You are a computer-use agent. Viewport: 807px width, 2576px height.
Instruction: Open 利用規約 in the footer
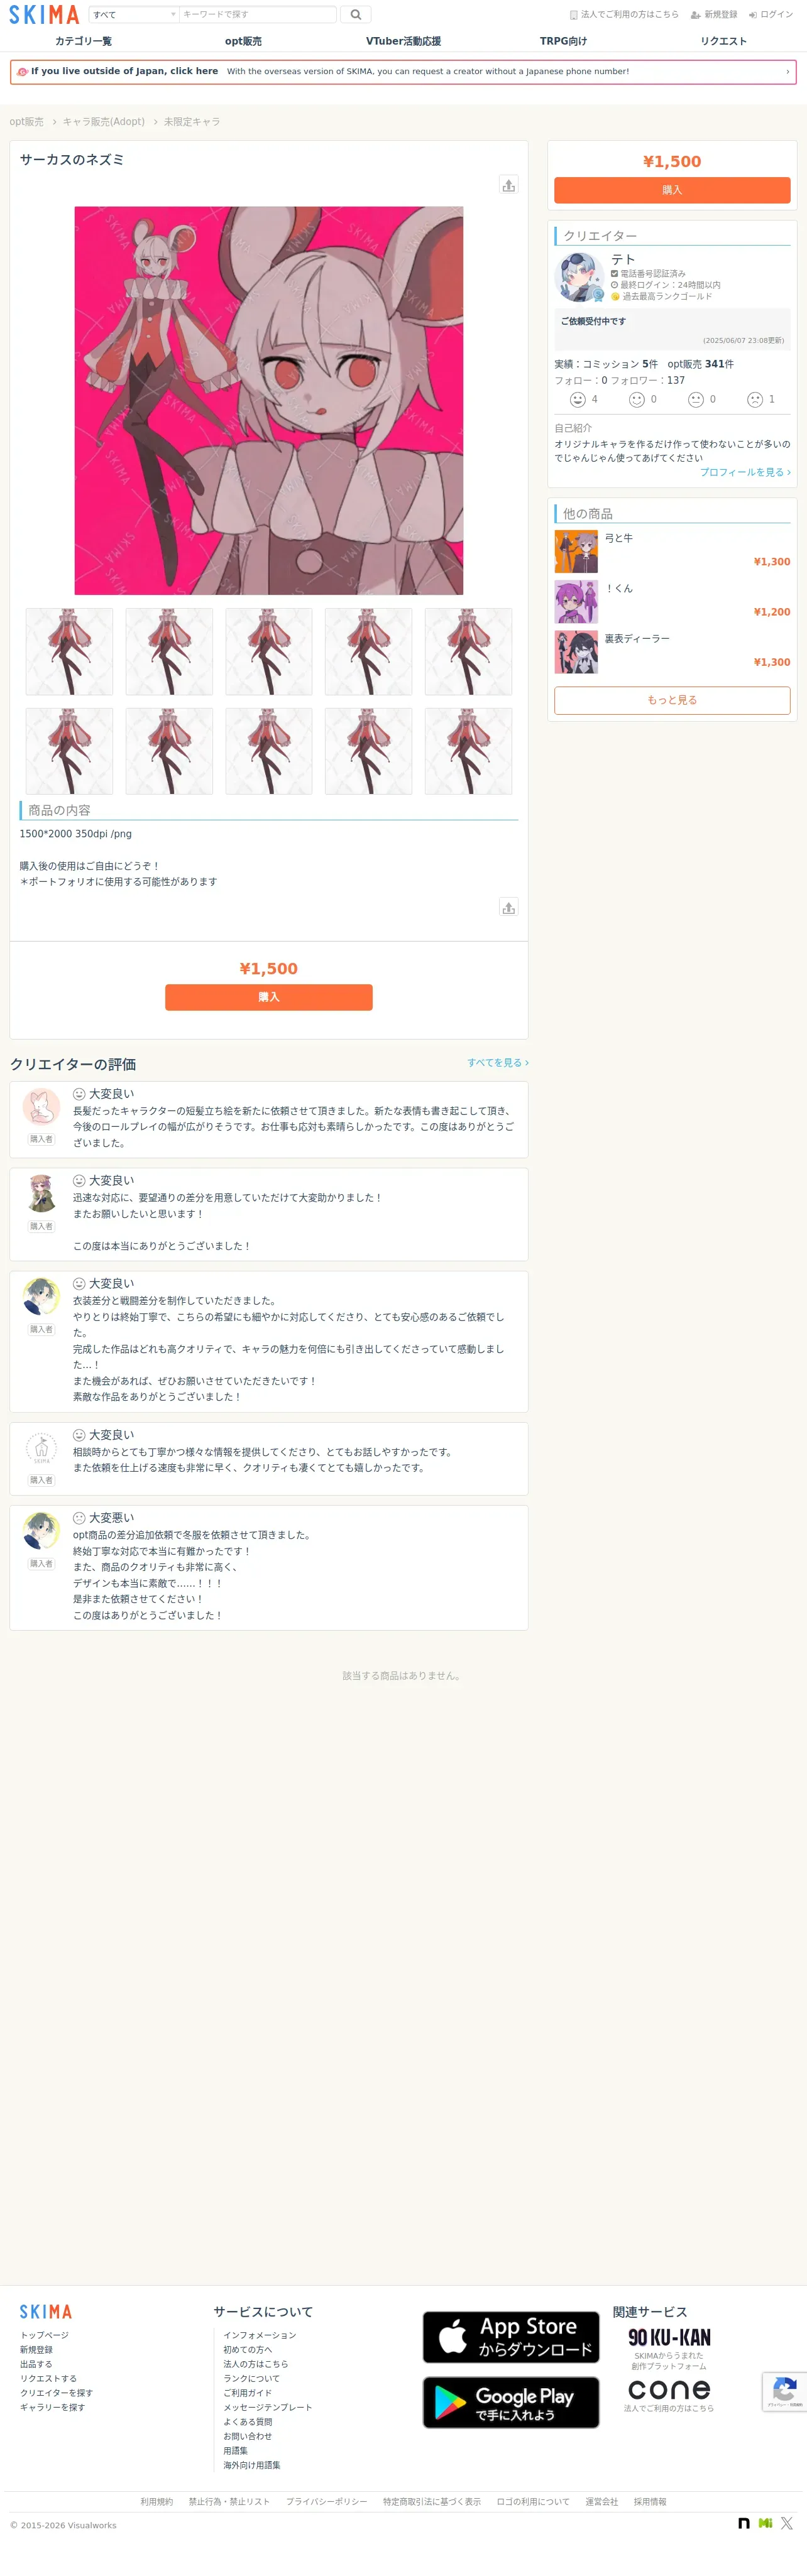157,2502
